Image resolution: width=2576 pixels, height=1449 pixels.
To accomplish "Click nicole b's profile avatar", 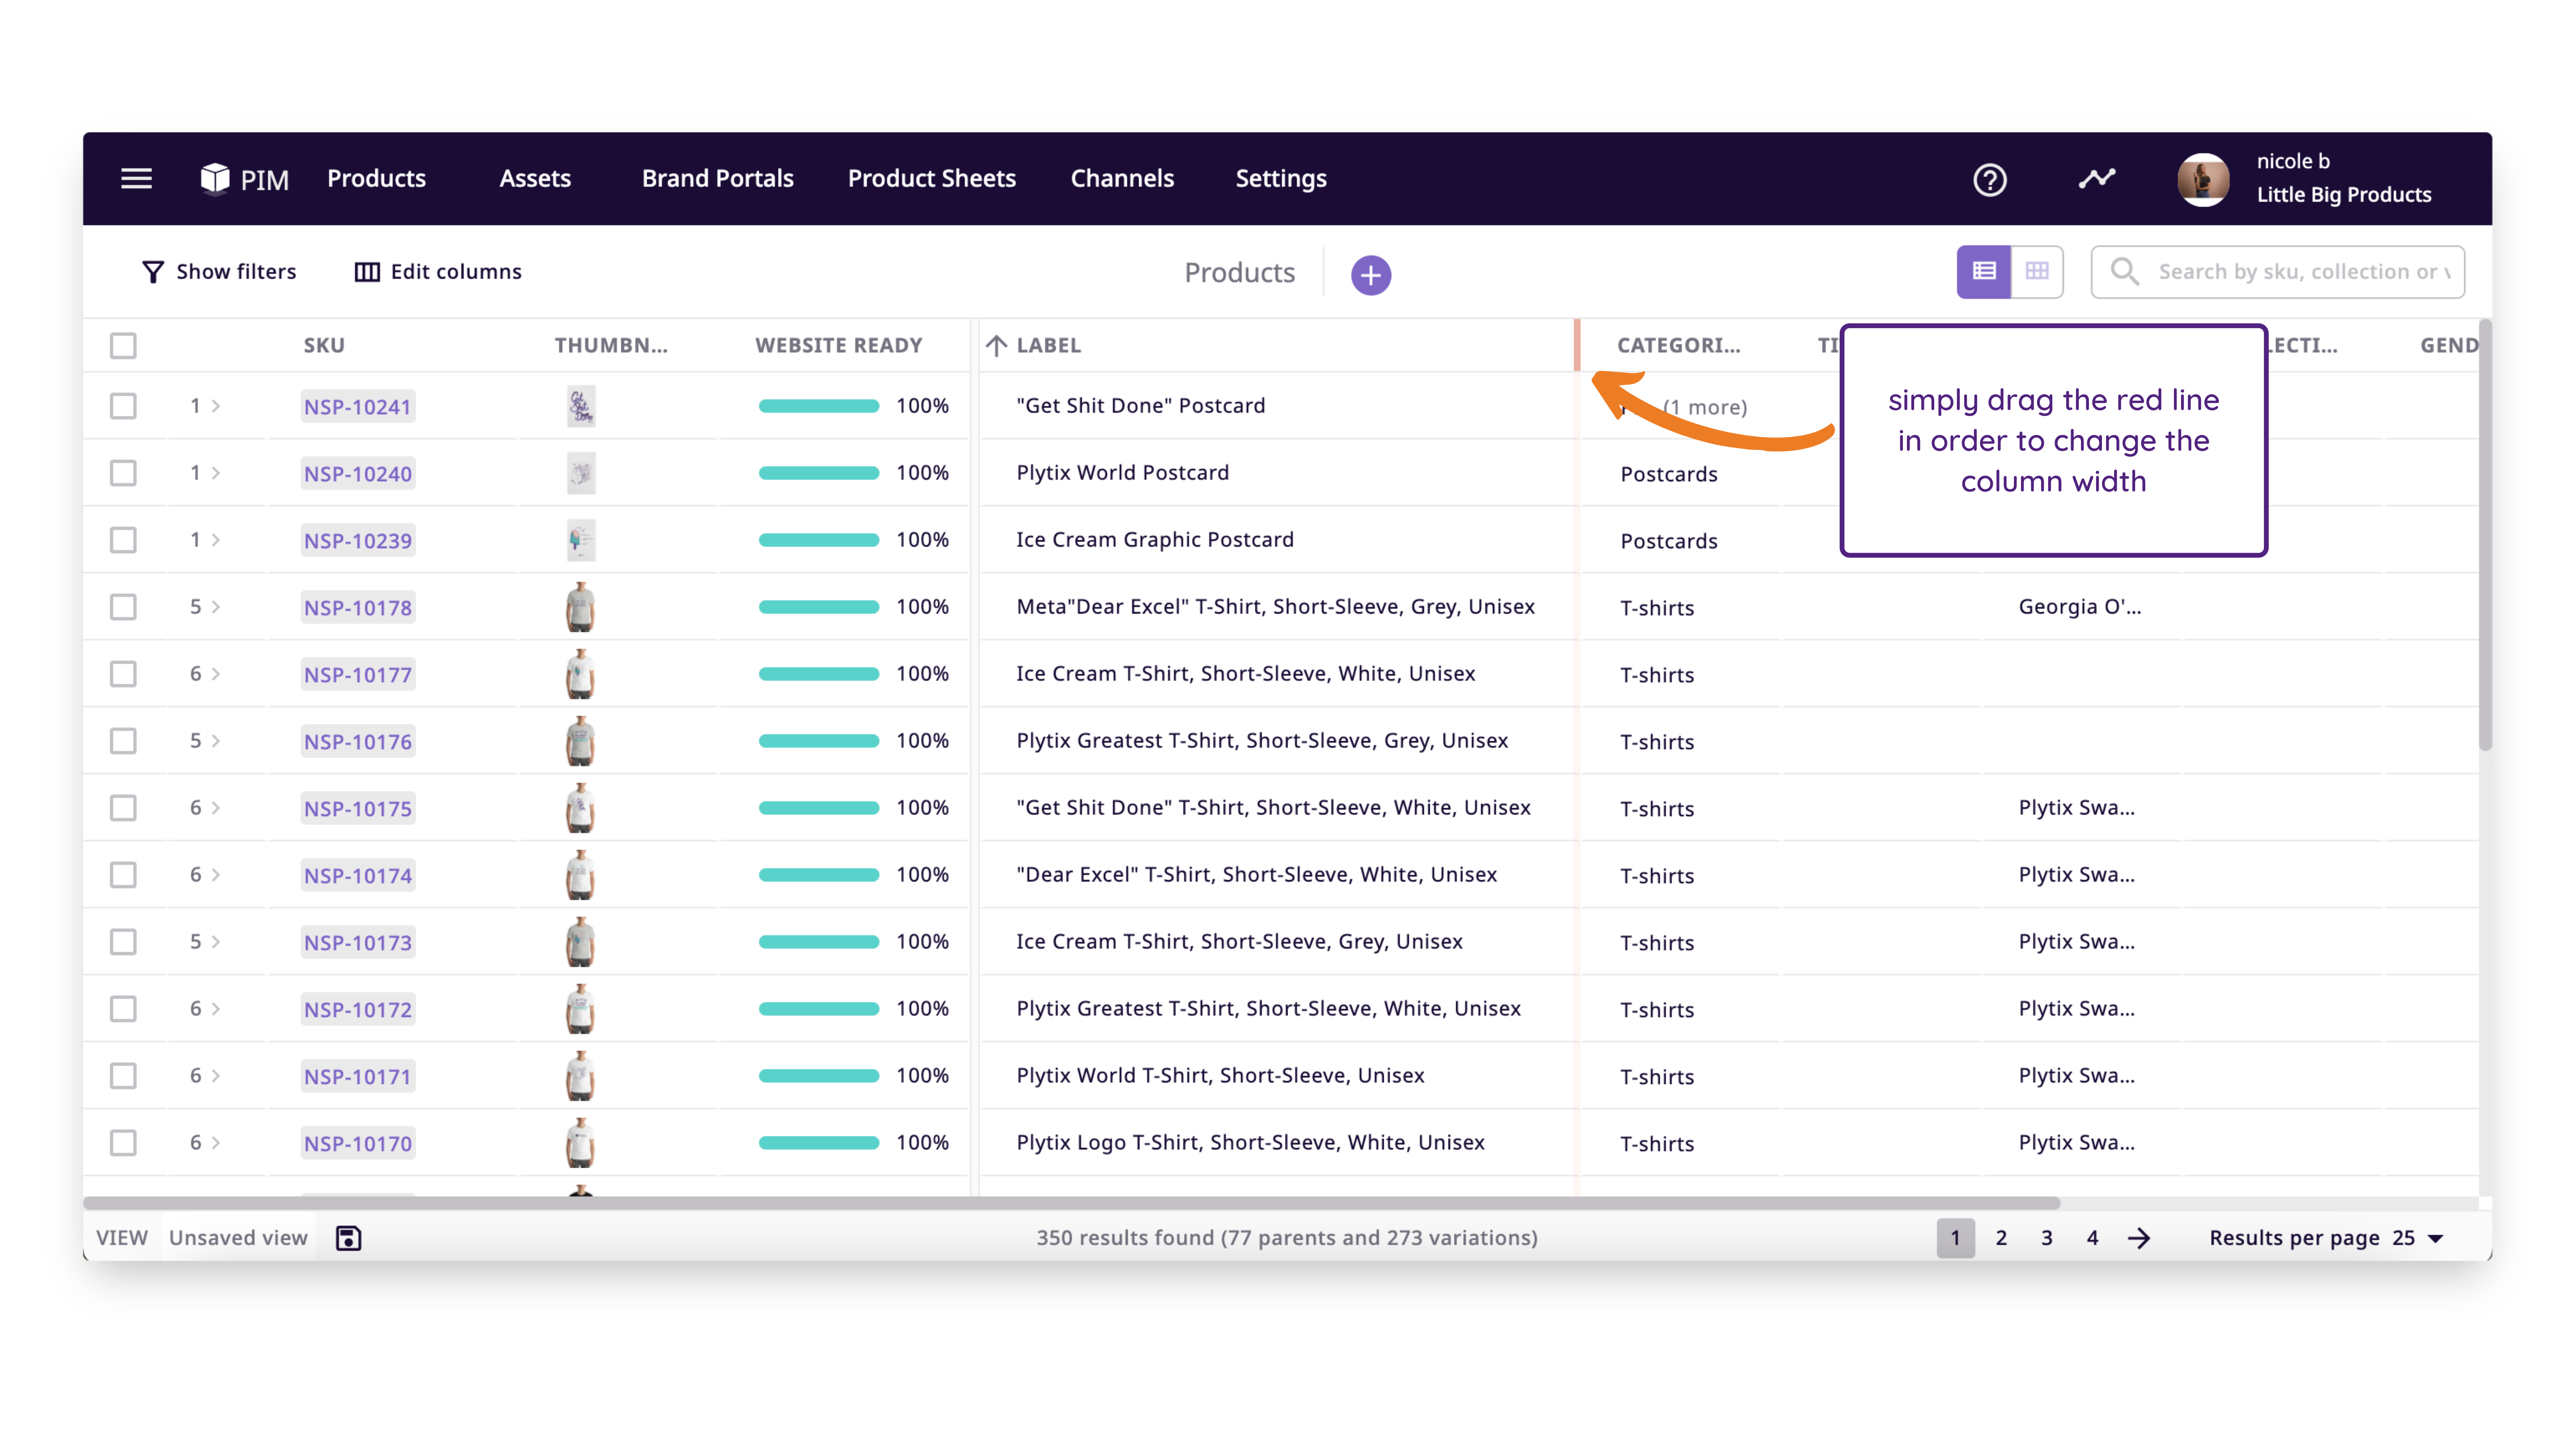I will (2203, 180).
